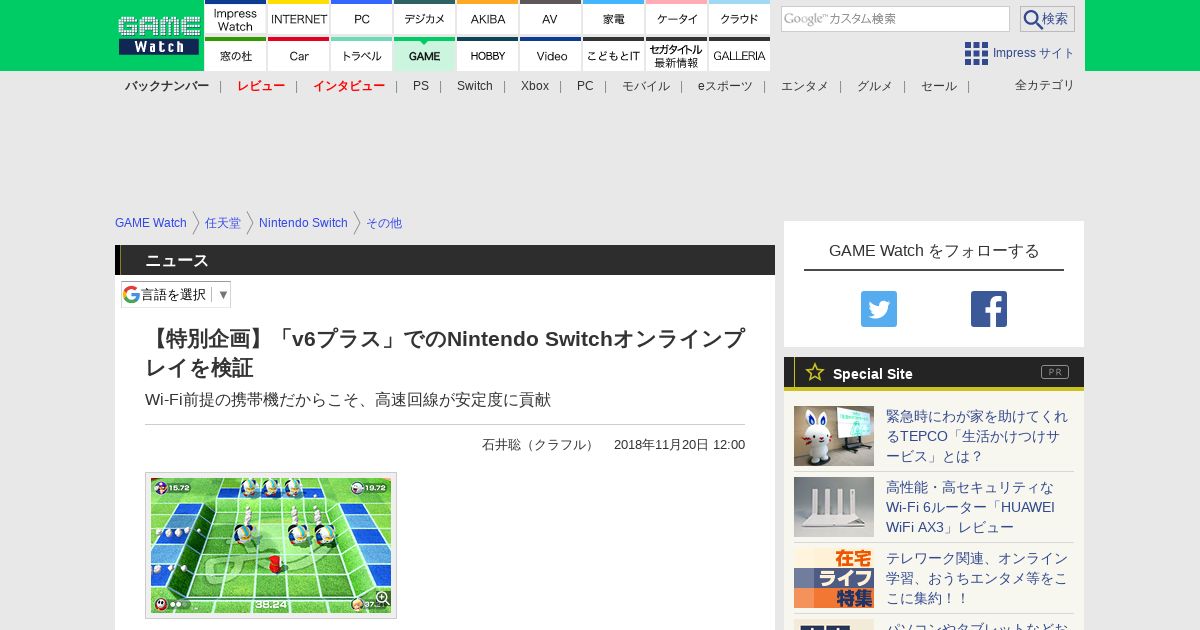Open the TEPCO rabbit mascot thumbnail
Image resolution: width=1200 pixels, height=630 pixels.
click(834, 436)
